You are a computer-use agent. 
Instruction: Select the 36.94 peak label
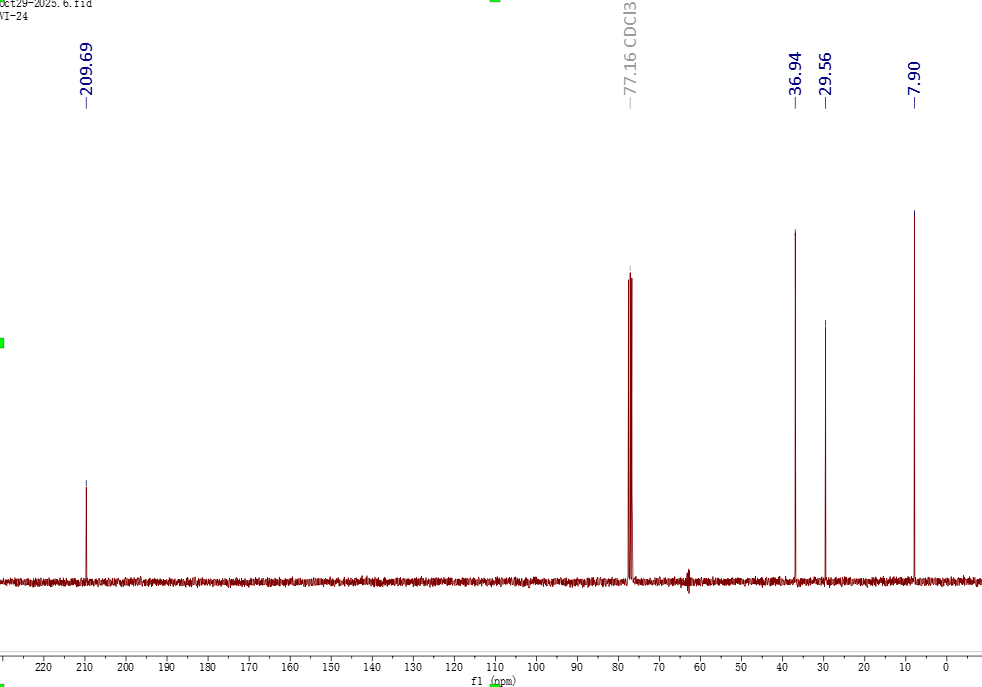(x=795, y=74)
